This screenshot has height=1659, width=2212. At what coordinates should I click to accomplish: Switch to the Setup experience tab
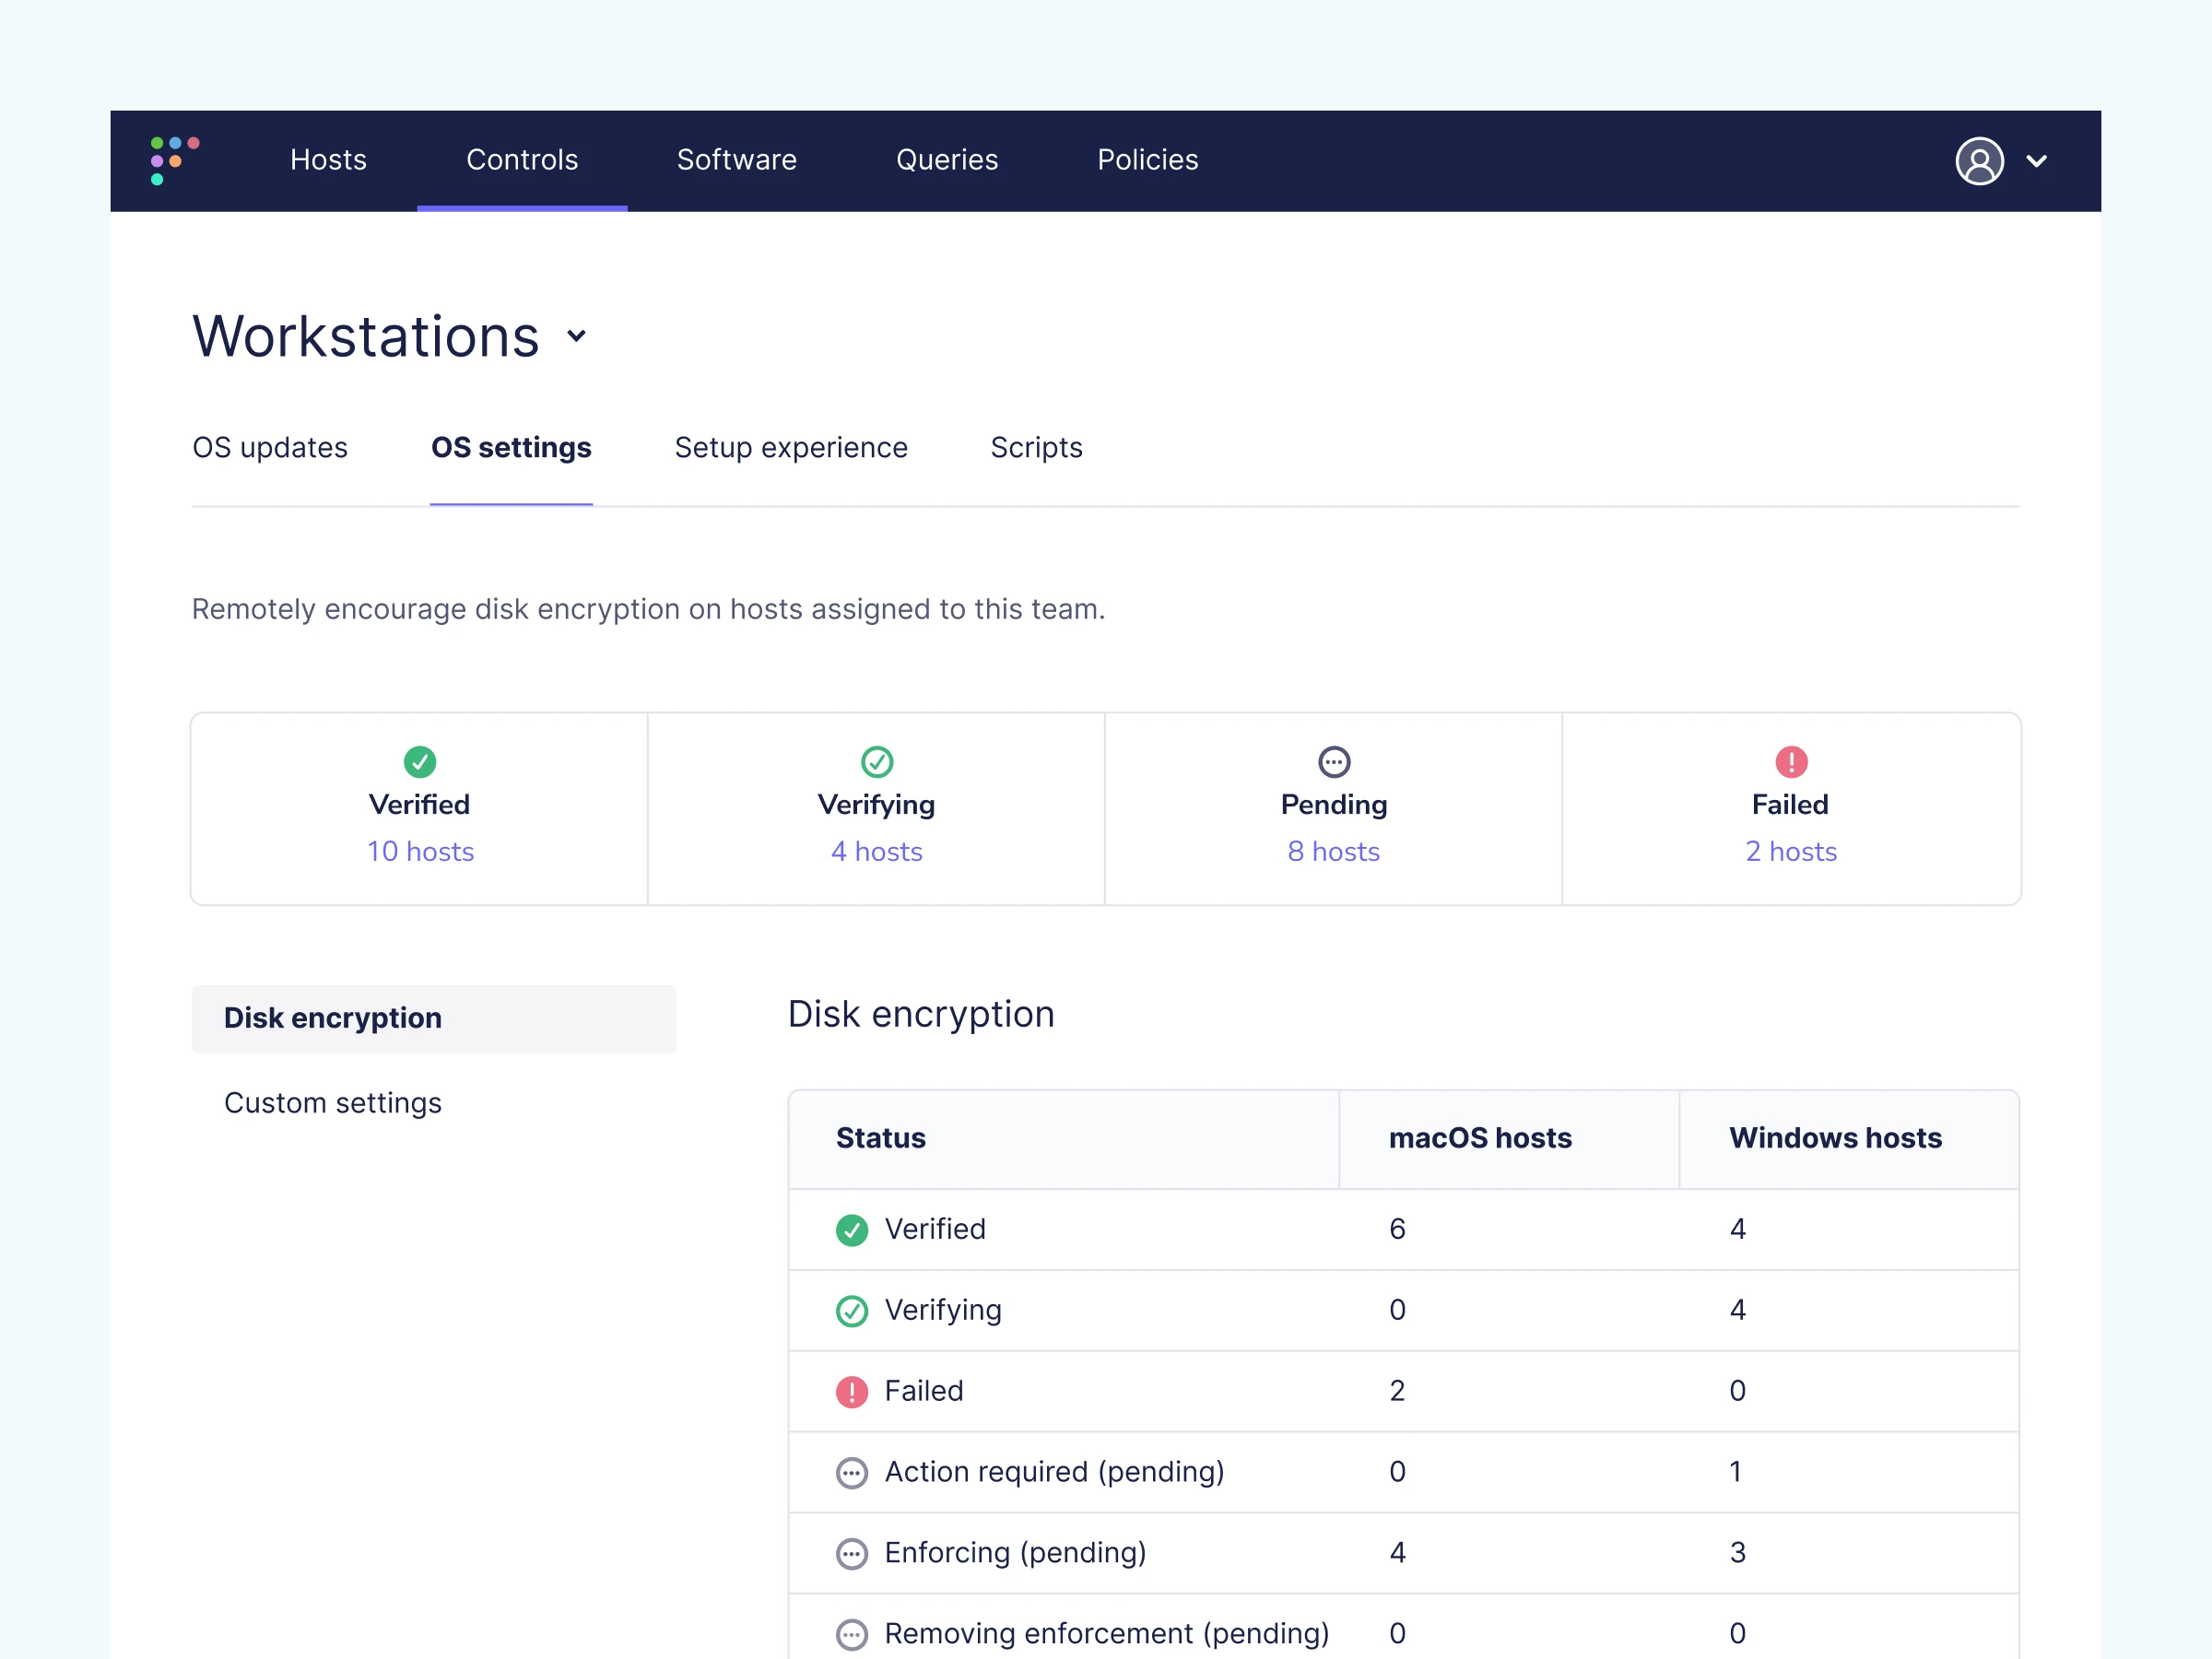pos(790,448)
